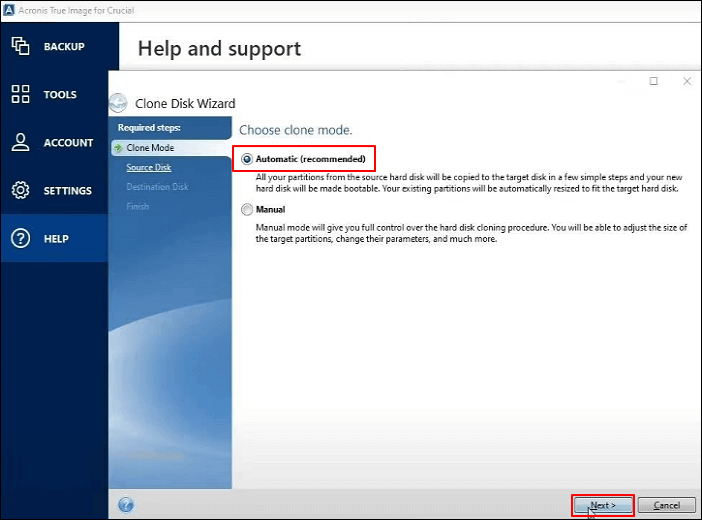Click the Backup icon in sidebar

[20, 46]
